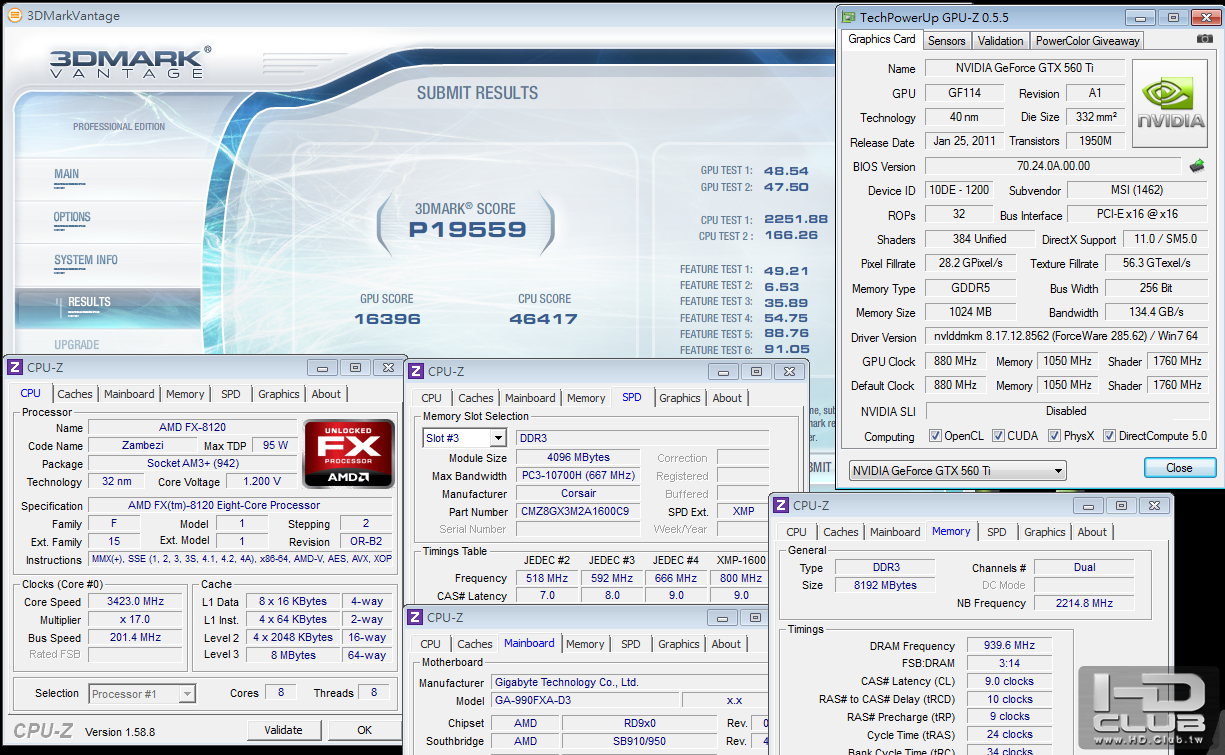This screenshot has height=755, width=1225.
Task: Click the GPU Name field showing GTX 560 Ti
Action: (1024, 68)
